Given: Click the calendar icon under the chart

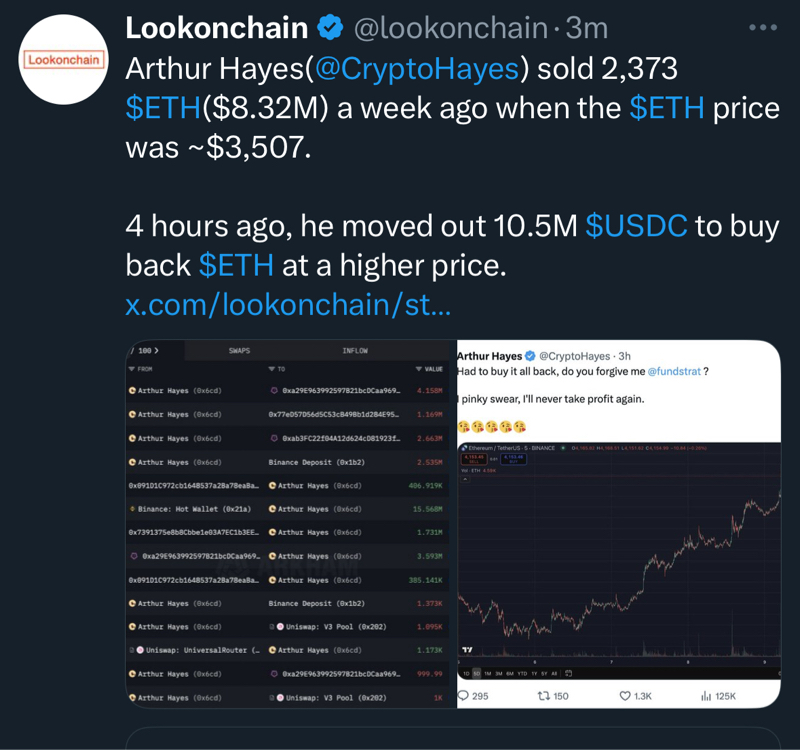Looking at the screenshot, I should 569,672.
